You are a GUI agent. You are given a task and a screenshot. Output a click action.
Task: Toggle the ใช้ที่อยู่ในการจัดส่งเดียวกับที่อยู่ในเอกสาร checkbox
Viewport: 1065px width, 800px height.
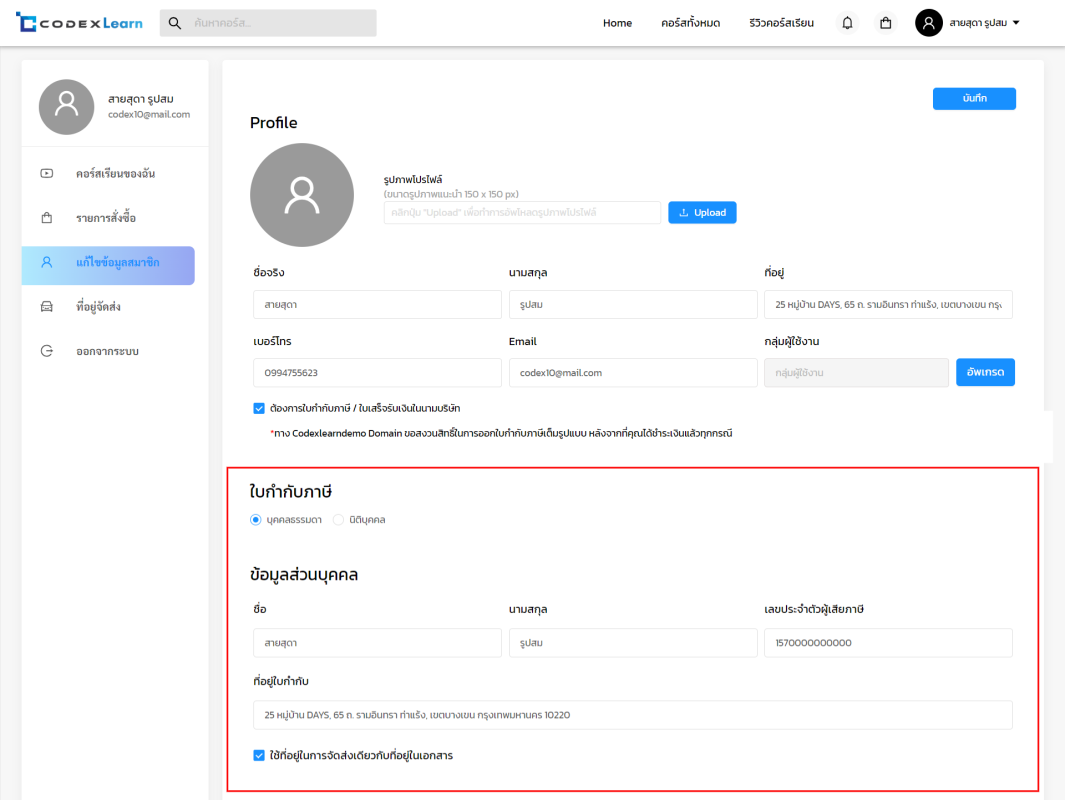pyautogui.click(x=259, y=756)
